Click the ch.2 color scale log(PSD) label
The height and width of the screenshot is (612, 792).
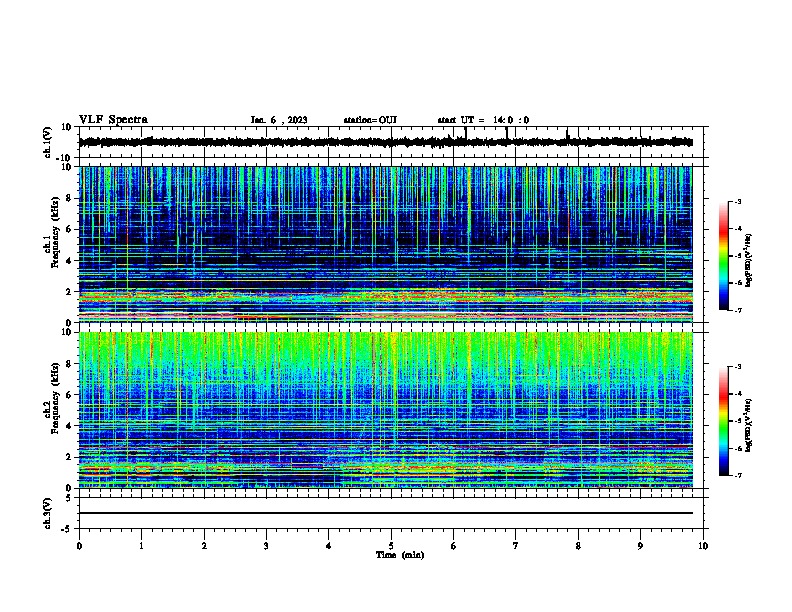[x=749, y=425]
